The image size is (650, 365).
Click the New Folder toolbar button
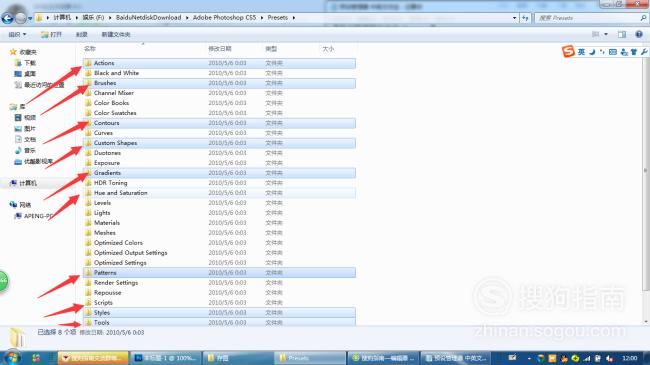click(116, 34)
